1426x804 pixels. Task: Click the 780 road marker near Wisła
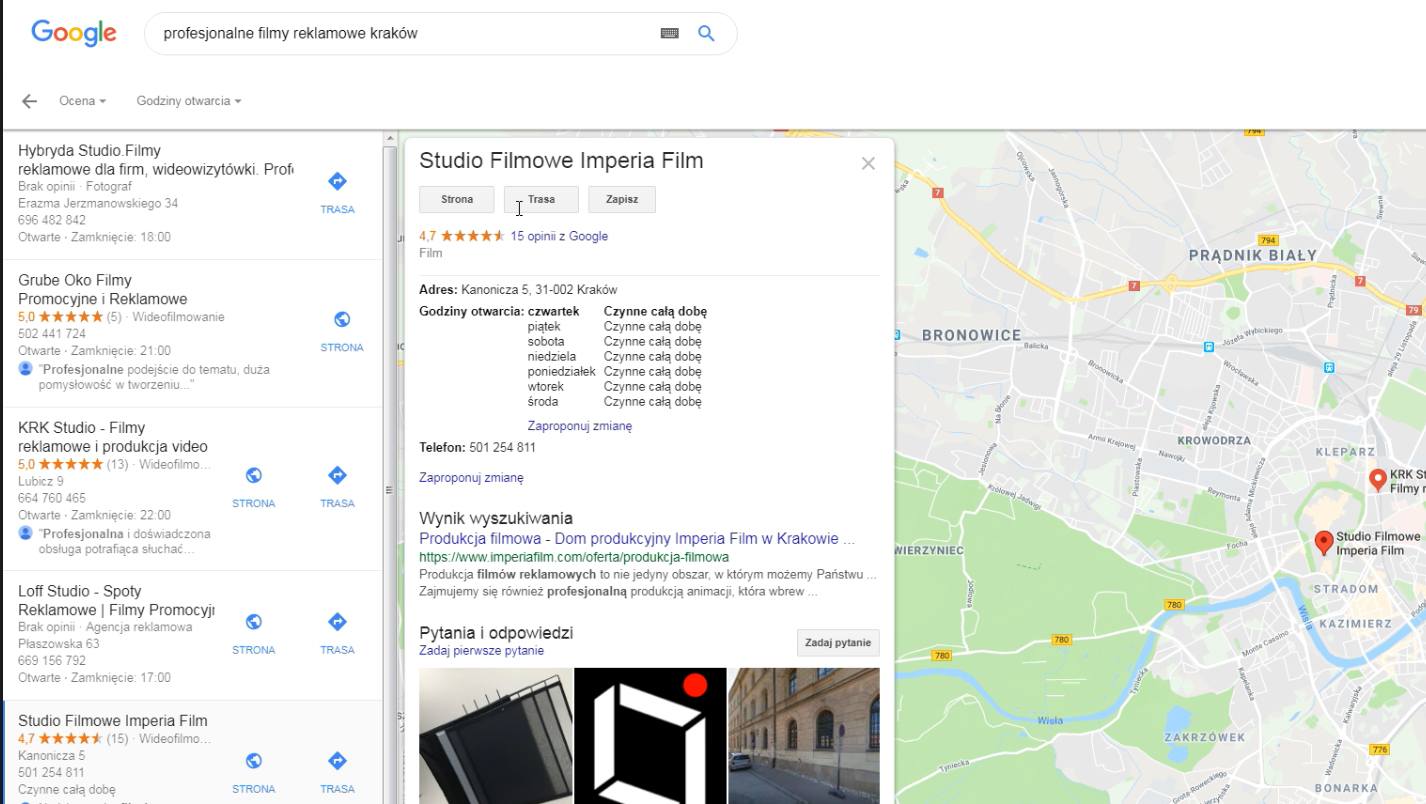(1061, 639)
